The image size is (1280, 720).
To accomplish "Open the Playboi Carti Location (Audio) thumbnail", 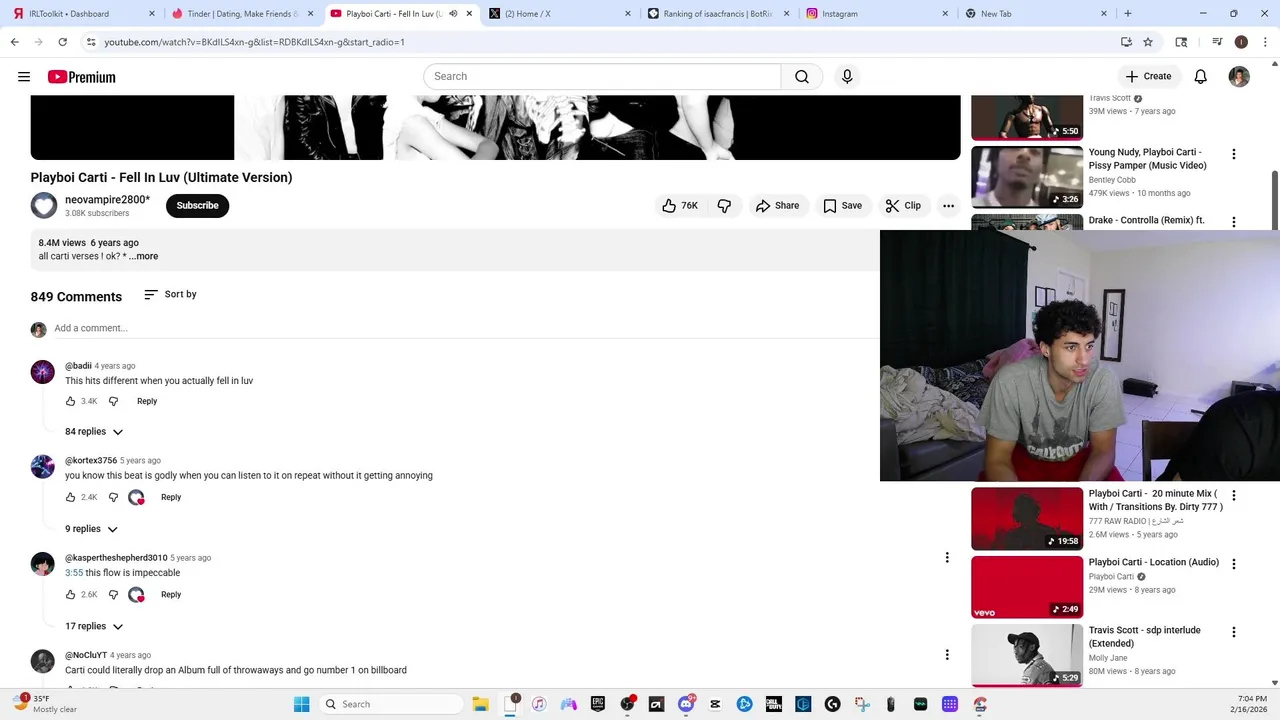I will click(1027, 587).
